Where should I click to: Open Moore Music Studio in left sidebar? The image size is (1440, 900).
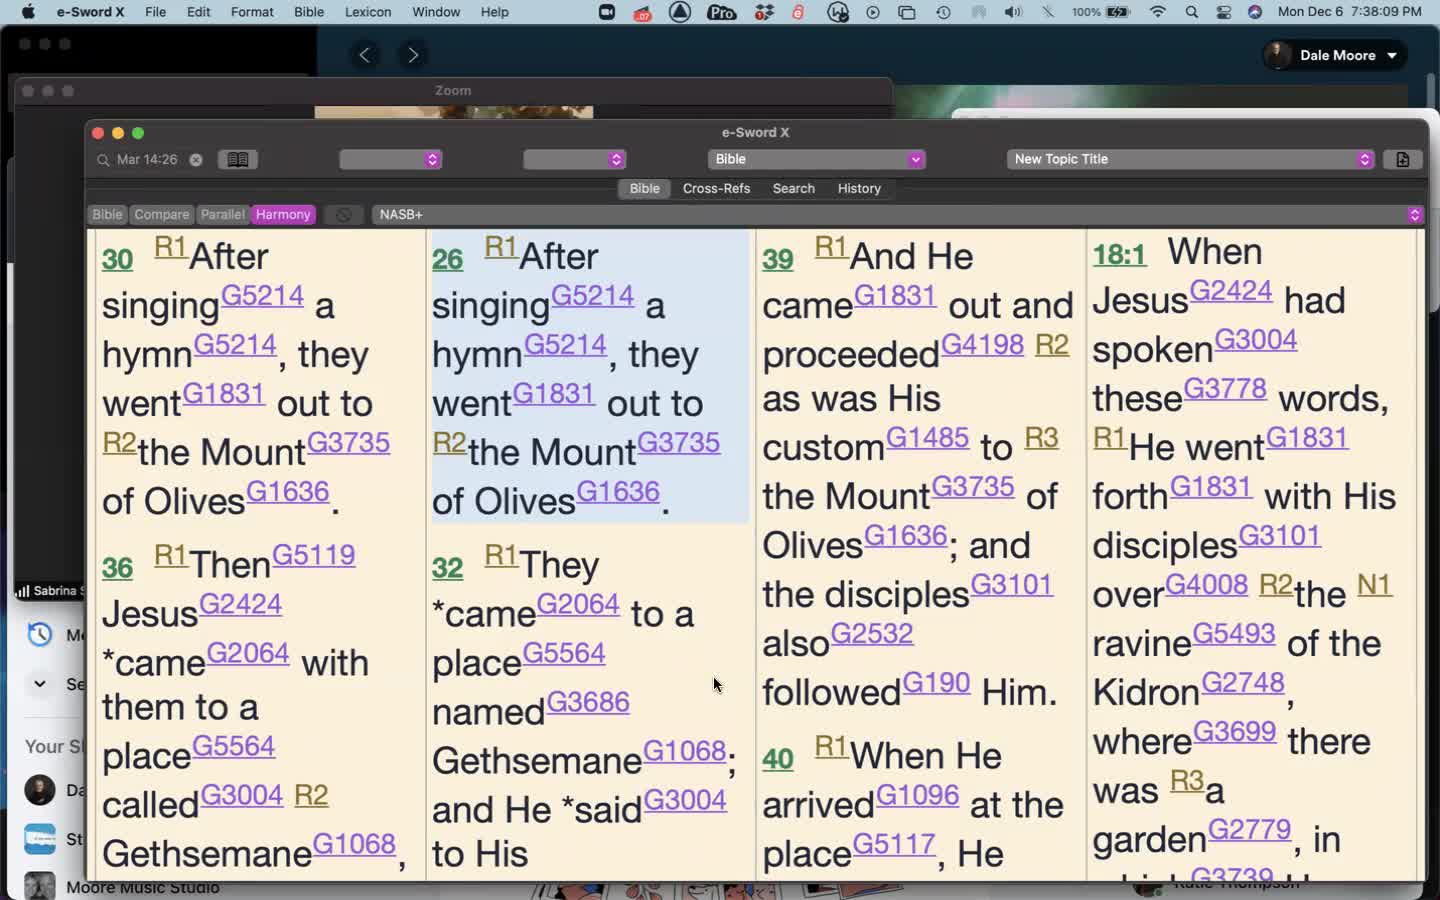tap(143, 887)
